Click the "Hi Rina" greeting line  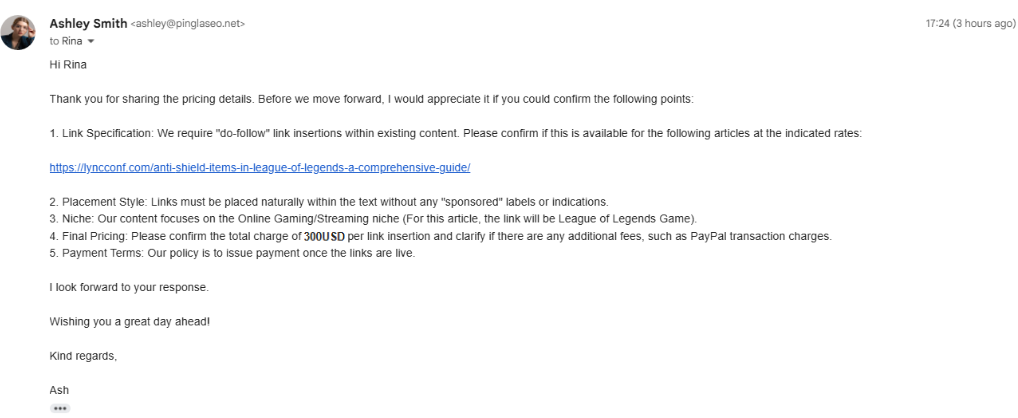[x=68, y=65]
